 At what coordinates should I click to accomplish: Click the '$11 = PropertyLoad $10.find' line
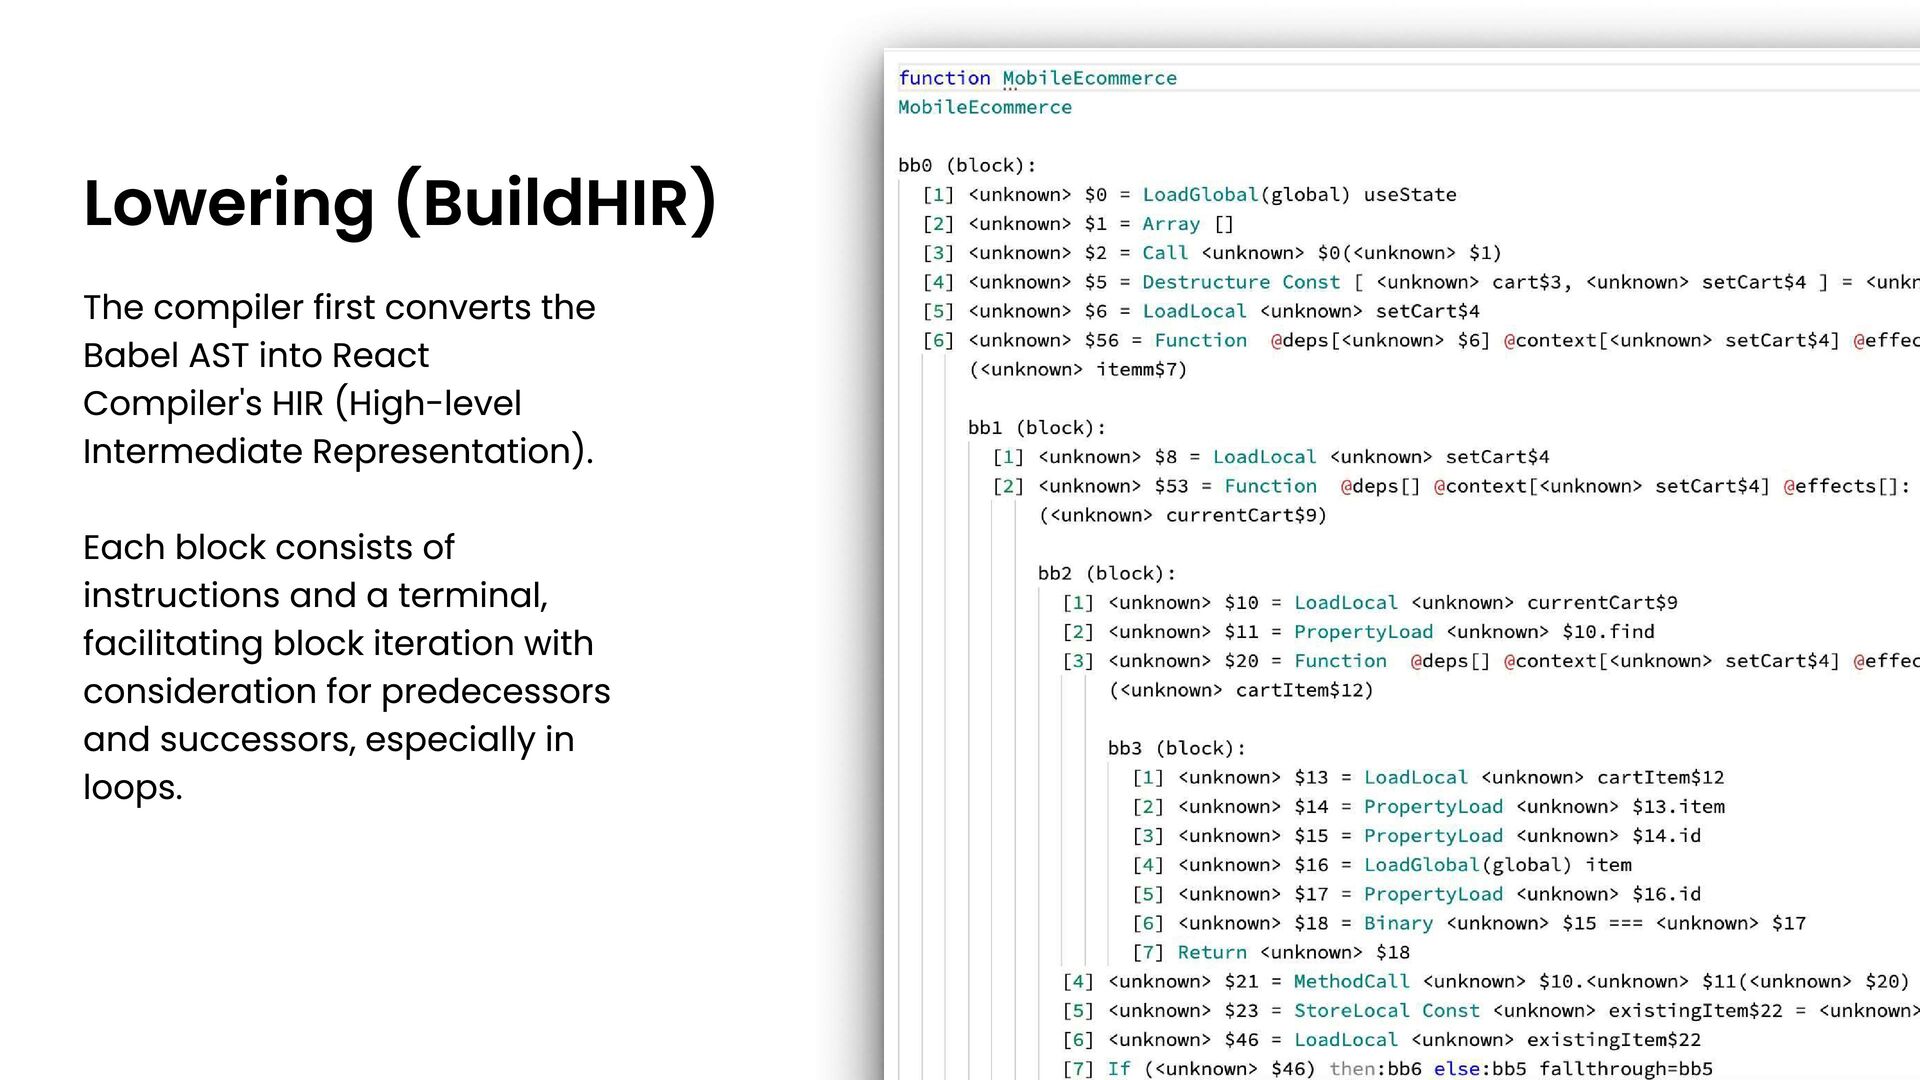[x=1358, y=632]
